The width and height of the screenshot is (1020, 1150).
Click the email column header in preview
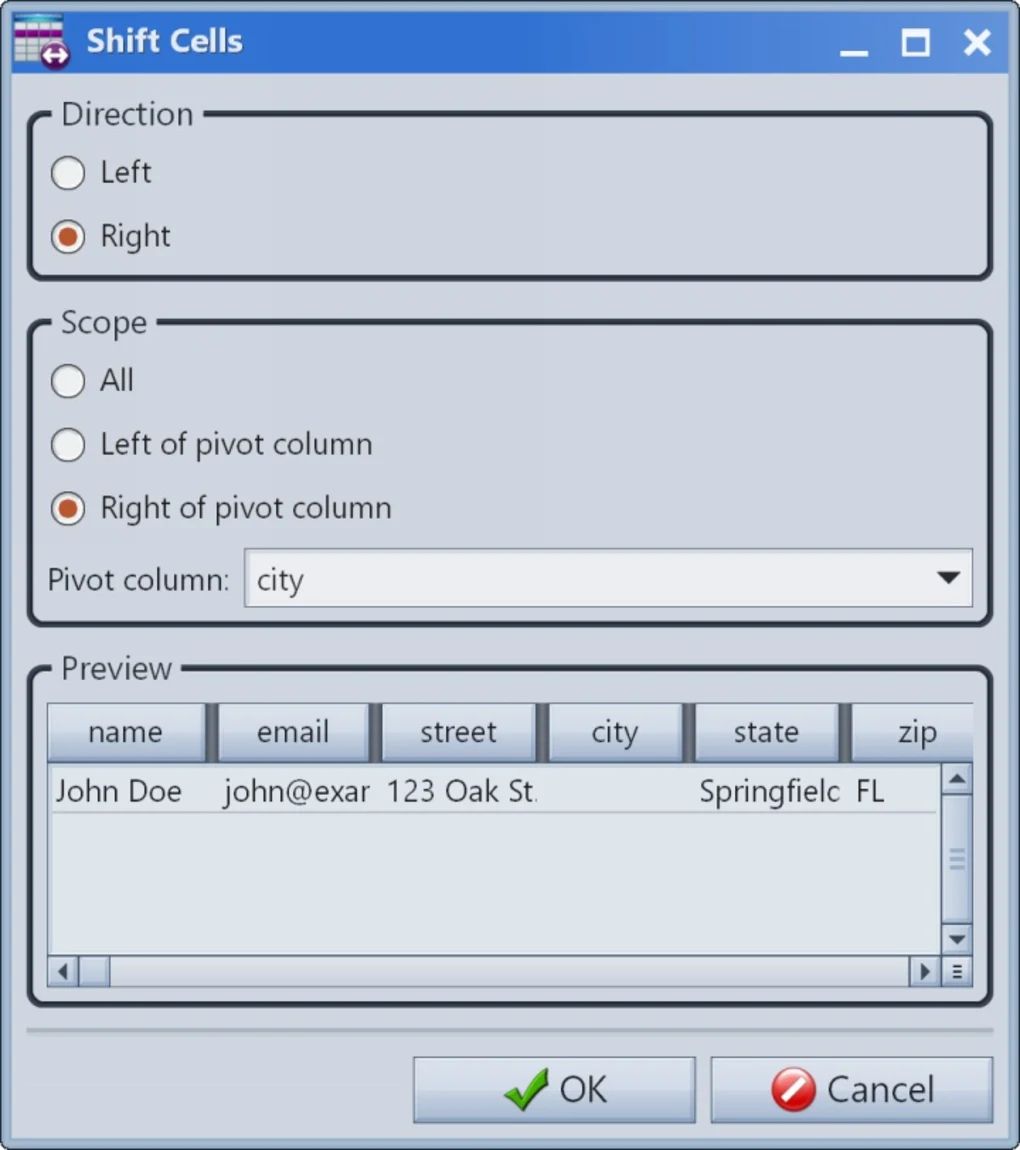[293, 733]
